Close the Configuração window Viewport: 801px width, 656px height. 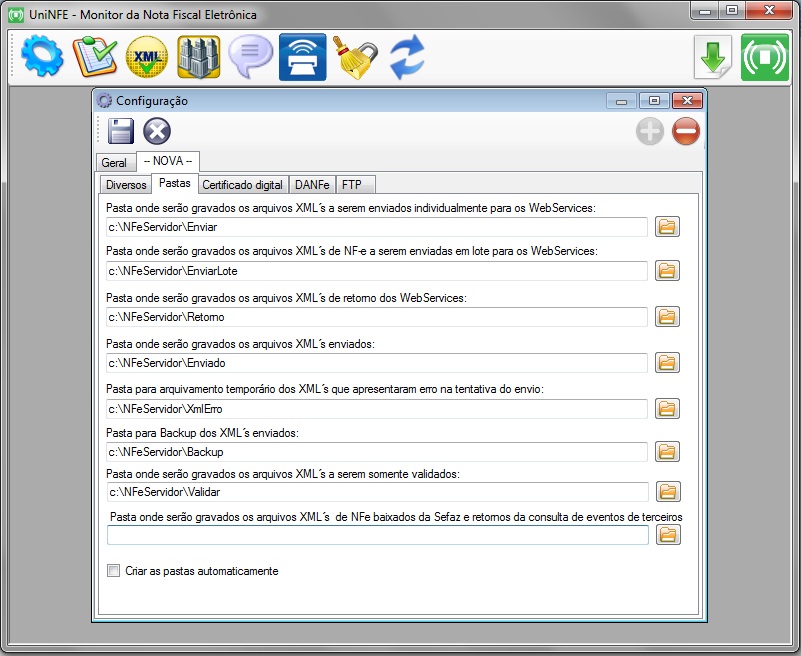click(687, 101)
